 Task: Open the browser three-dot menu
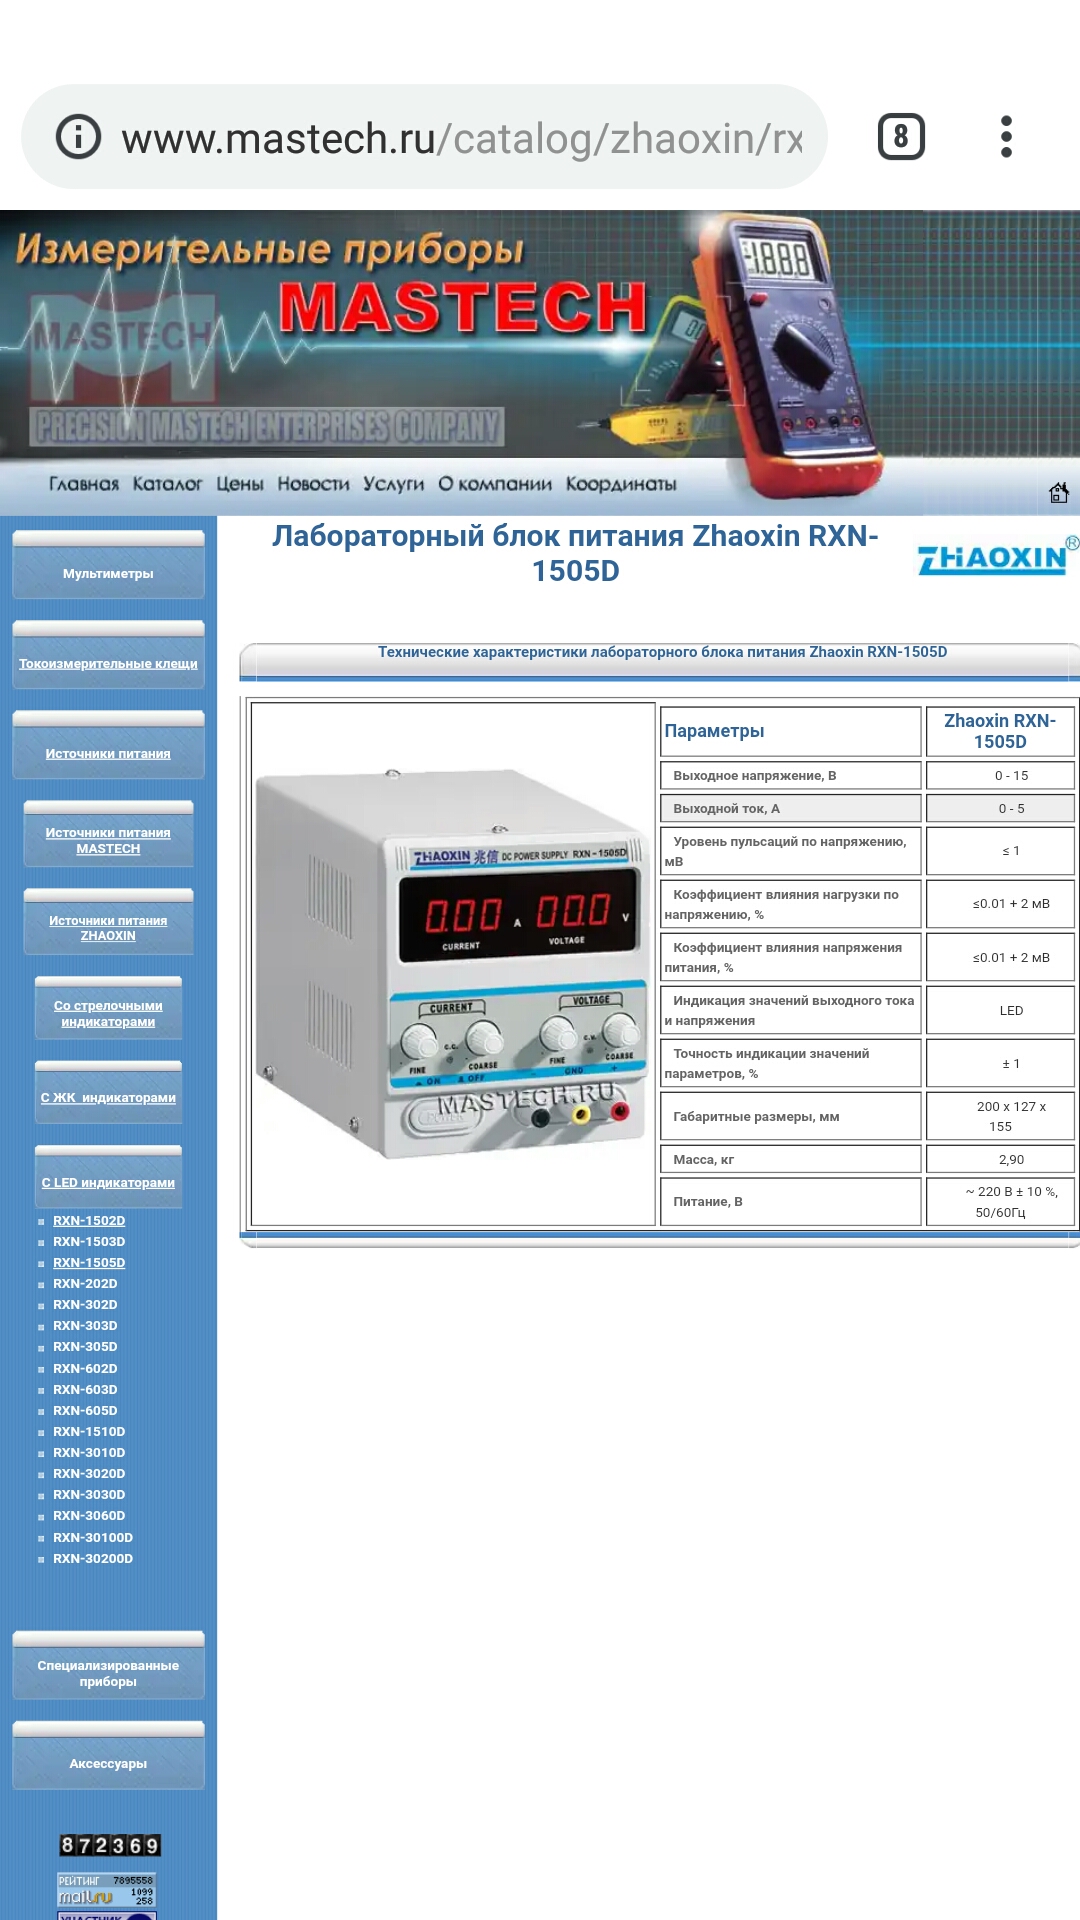tap(1006, 137)
